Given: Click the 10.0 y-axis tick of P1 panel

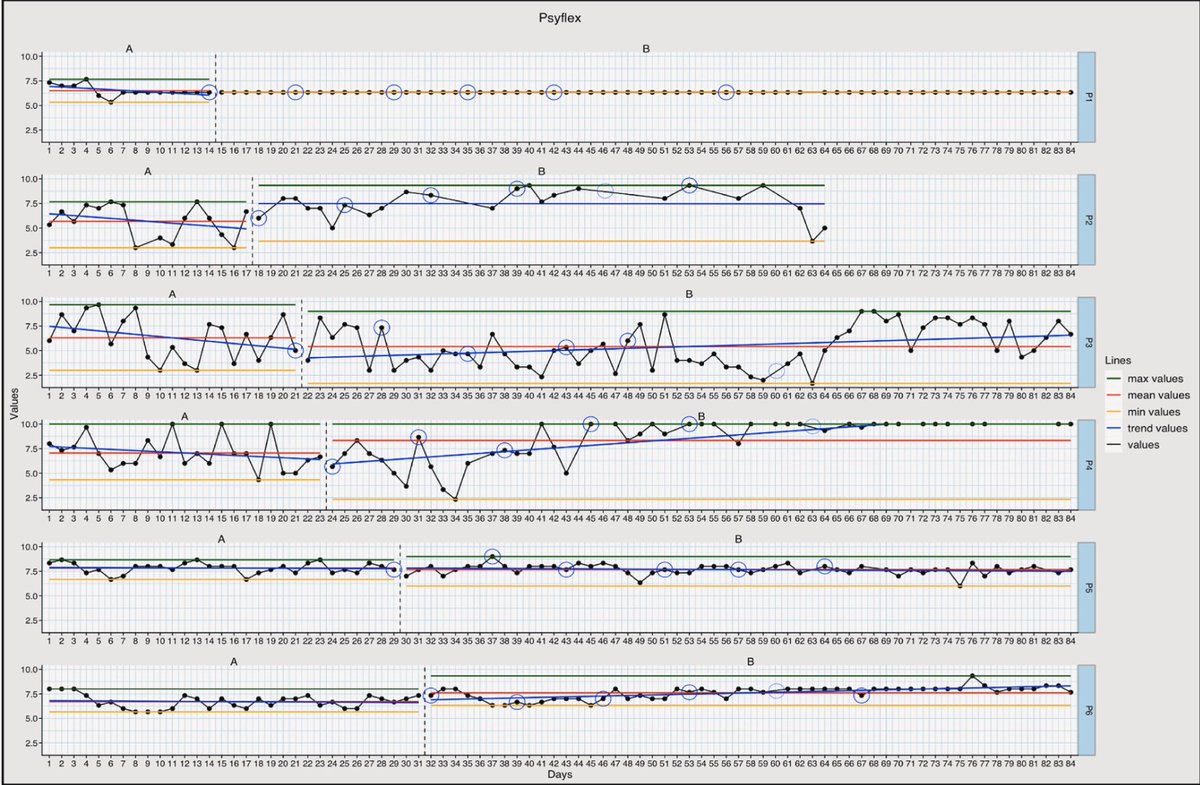Looking at the screenshot, I should point(29,56).
